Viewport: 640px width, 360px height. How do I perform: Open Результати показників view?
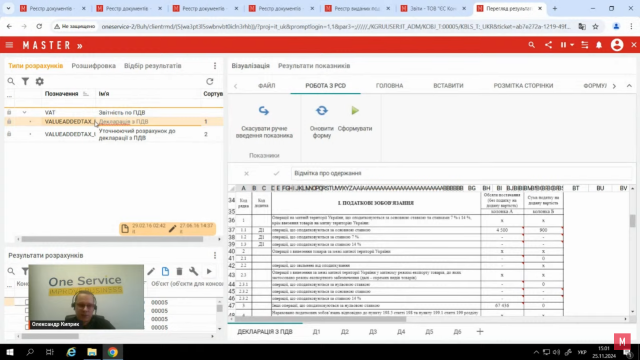(314, 66)
